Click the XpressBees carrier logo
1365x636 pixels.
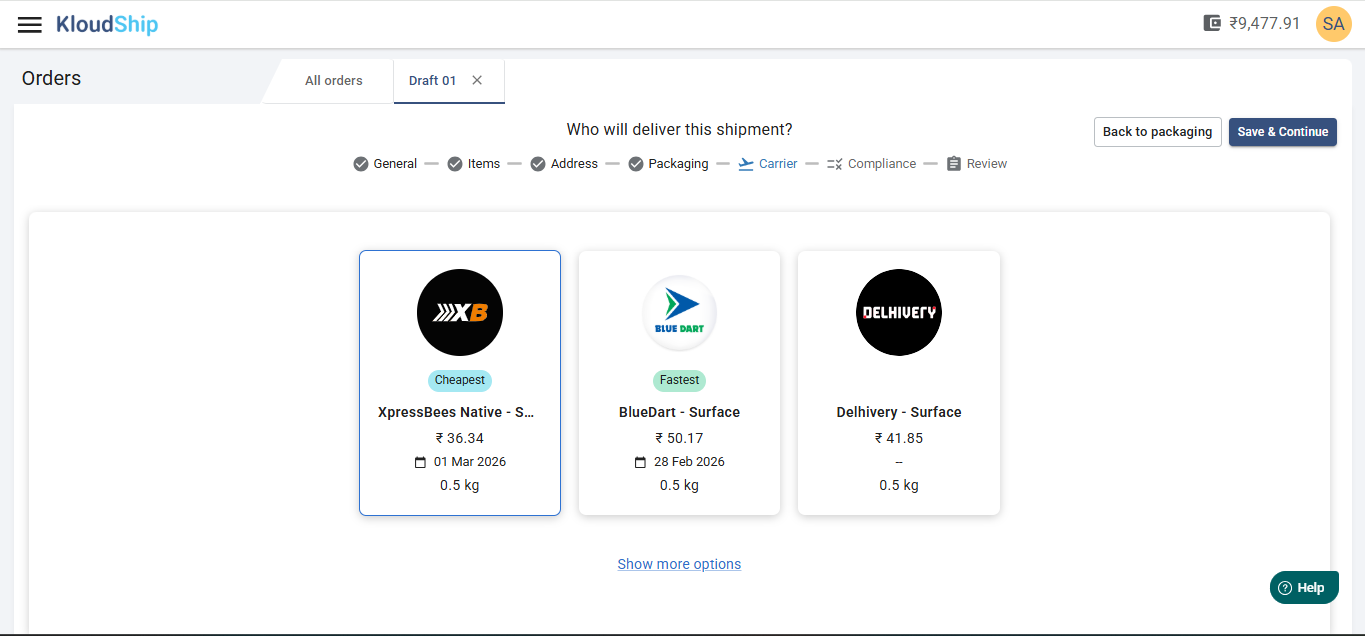click(x=460, y=313)
